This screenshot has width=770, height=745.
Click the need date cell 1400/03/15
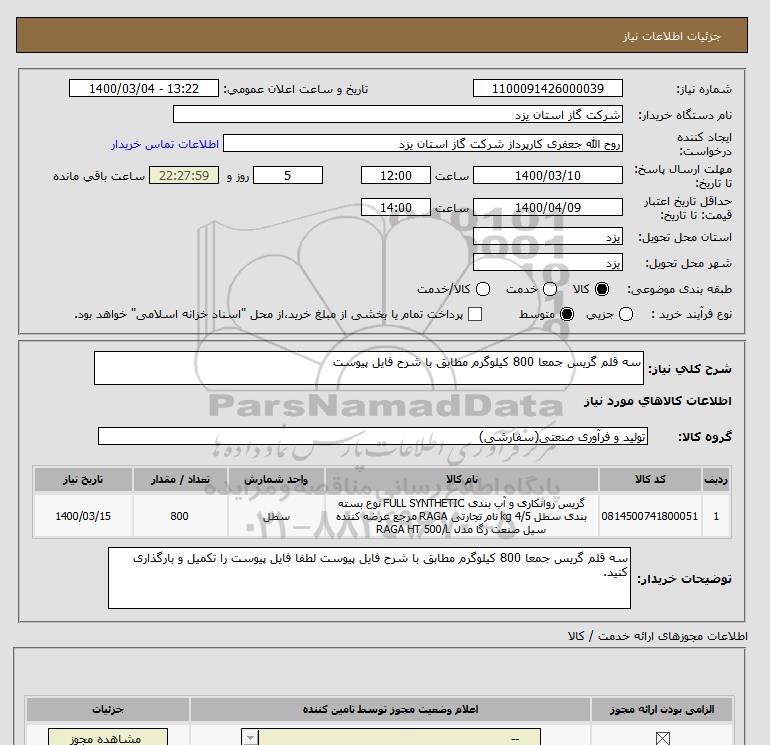tap(83, 516)
